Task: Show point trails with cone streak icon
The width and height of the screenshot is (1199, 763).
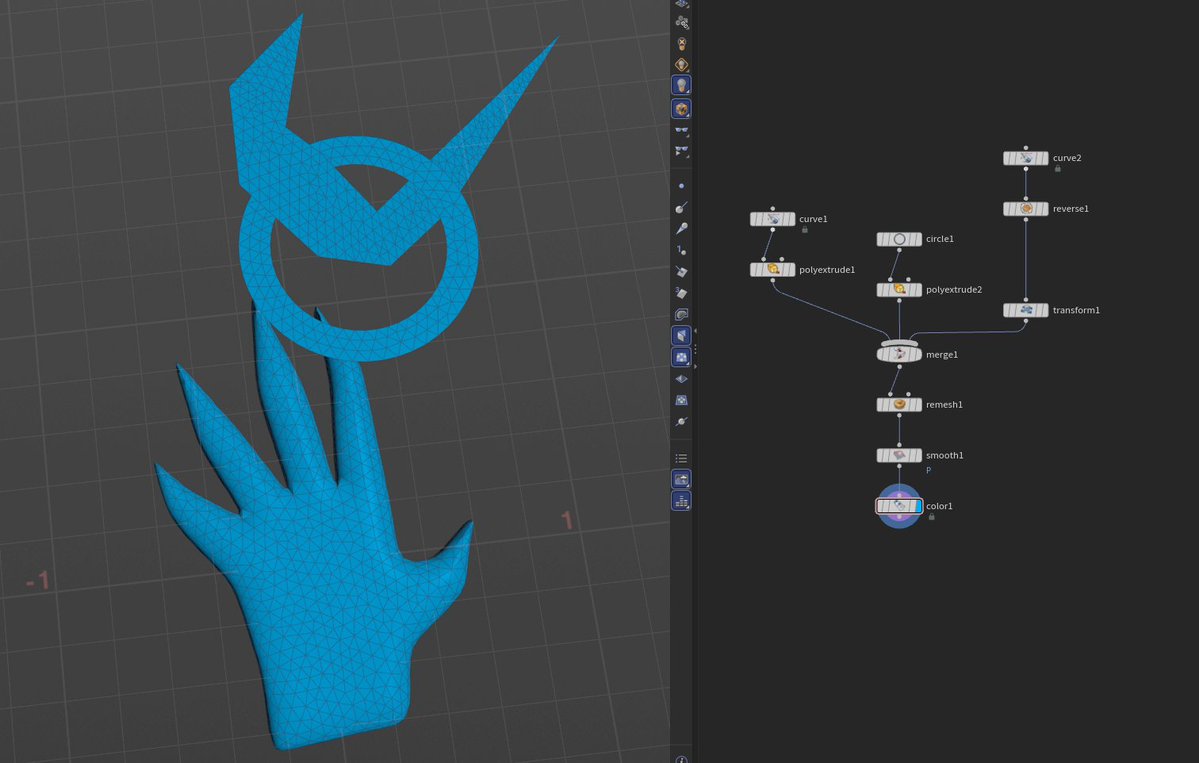Action: pos(681,228)
